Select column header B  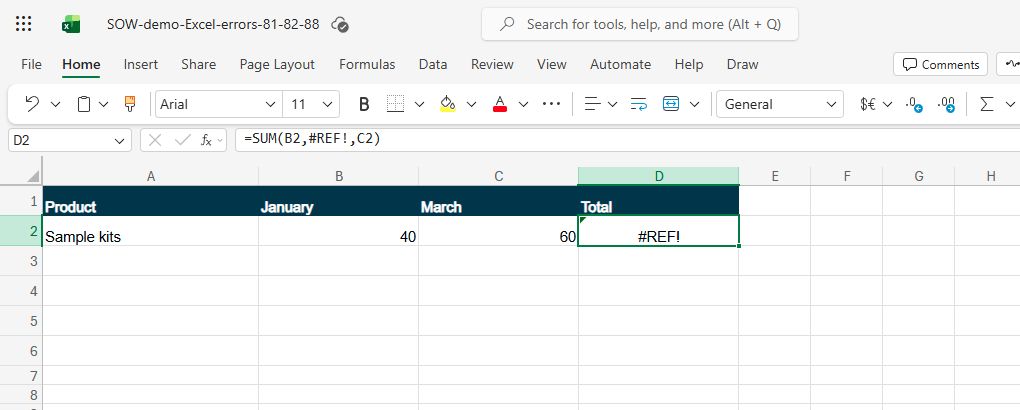[338, 176]
